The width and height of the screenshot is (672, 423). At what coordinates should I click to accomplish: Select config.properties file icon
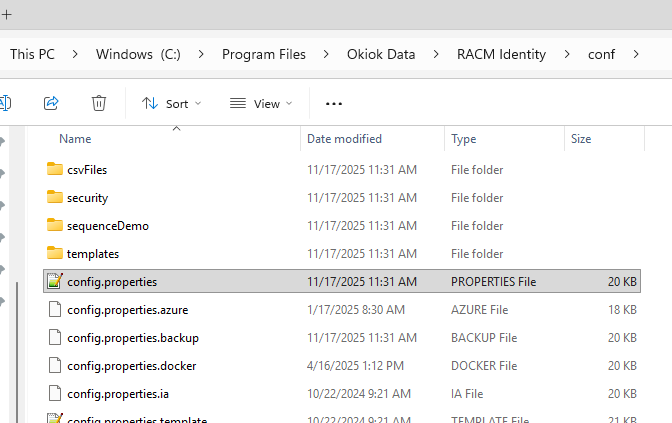[55, 282]
